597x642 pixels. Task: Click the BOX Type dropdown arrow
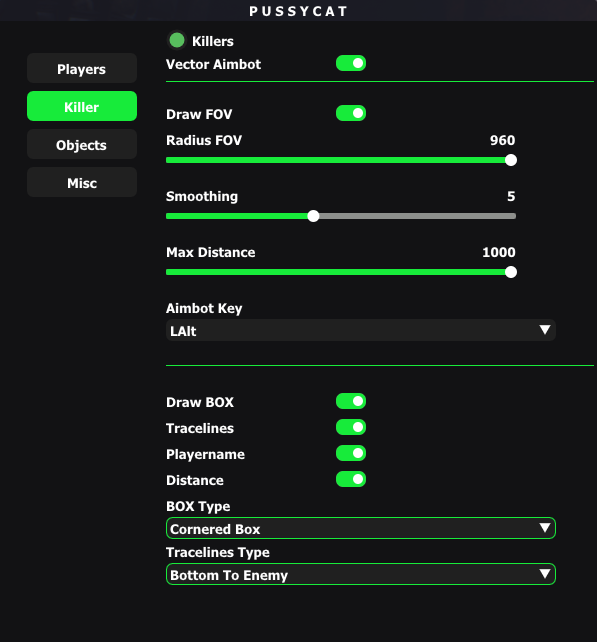click(545, 528)
